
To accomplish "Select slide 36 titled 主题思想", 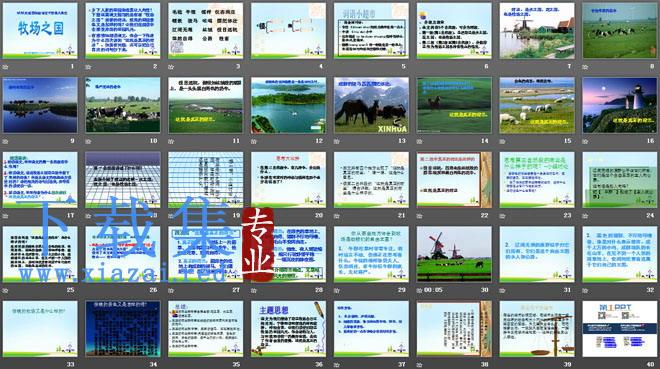I will [x=288, y=329].
